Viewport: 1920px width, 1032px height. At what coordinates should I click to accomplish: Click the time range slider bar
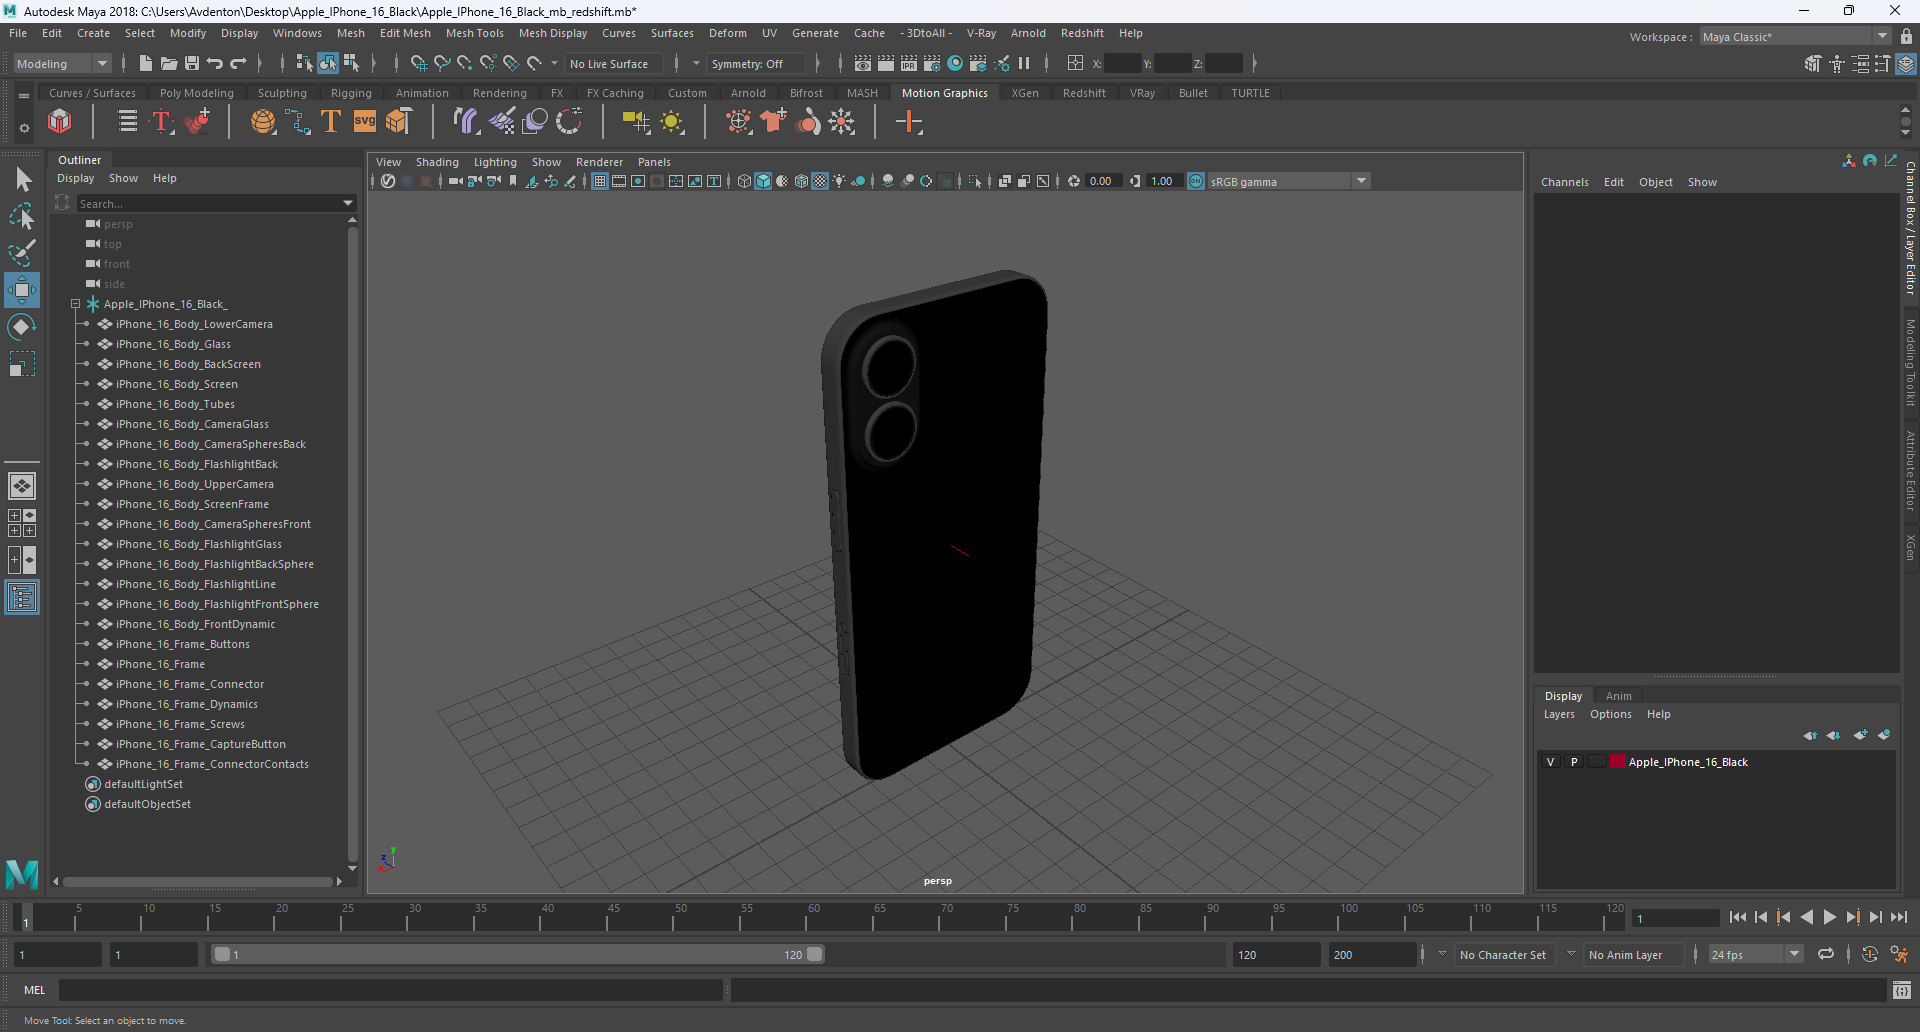(518, 954)
